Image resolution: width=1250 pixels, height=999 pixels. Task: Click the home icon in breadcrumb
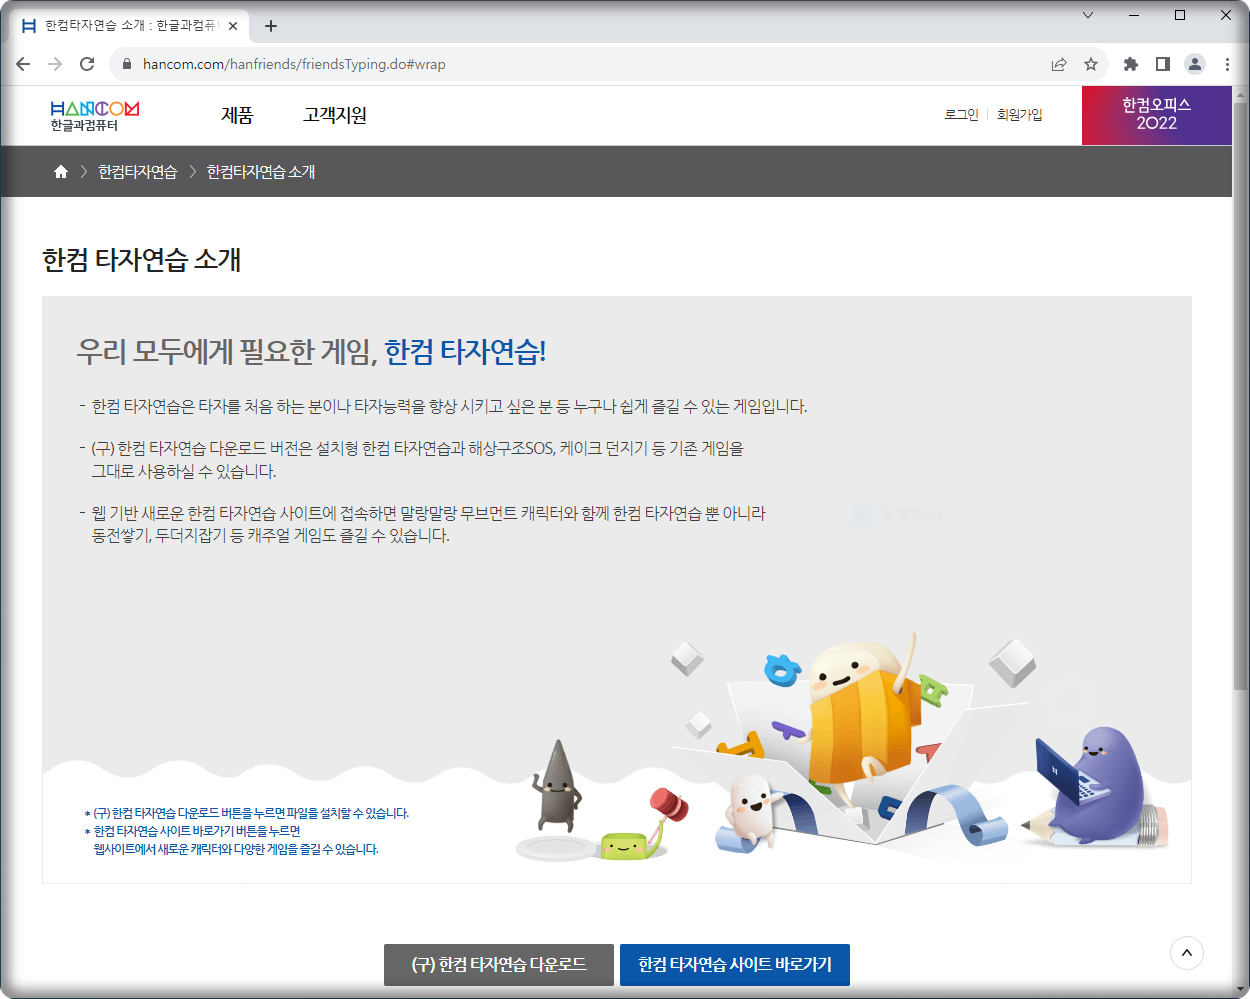pyautogui.click(x=61, y=172)
